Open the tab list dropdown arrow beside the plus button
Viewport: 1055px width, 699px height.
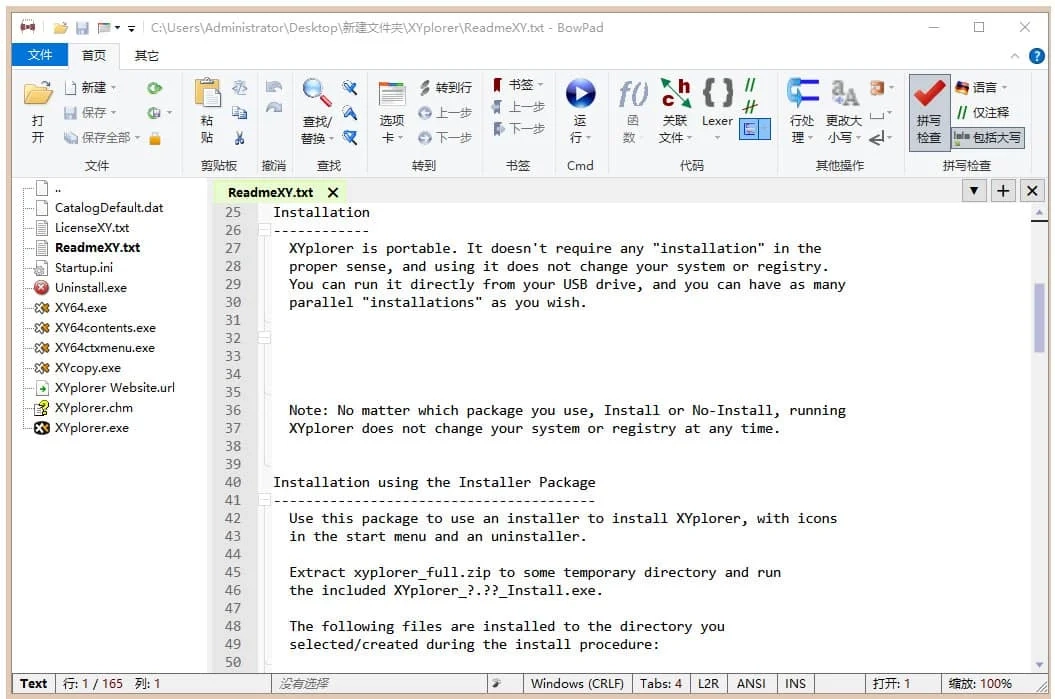[x=974, y=191]
